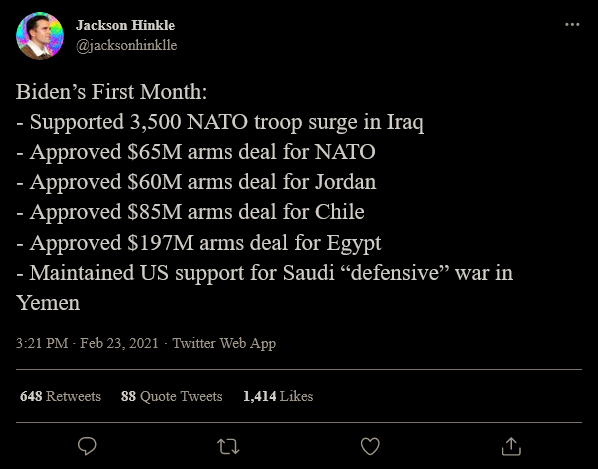Viewport: 598px width, 469px height.
Task: Click the Saudi "defensive" war text line
Action: point(264,273)
